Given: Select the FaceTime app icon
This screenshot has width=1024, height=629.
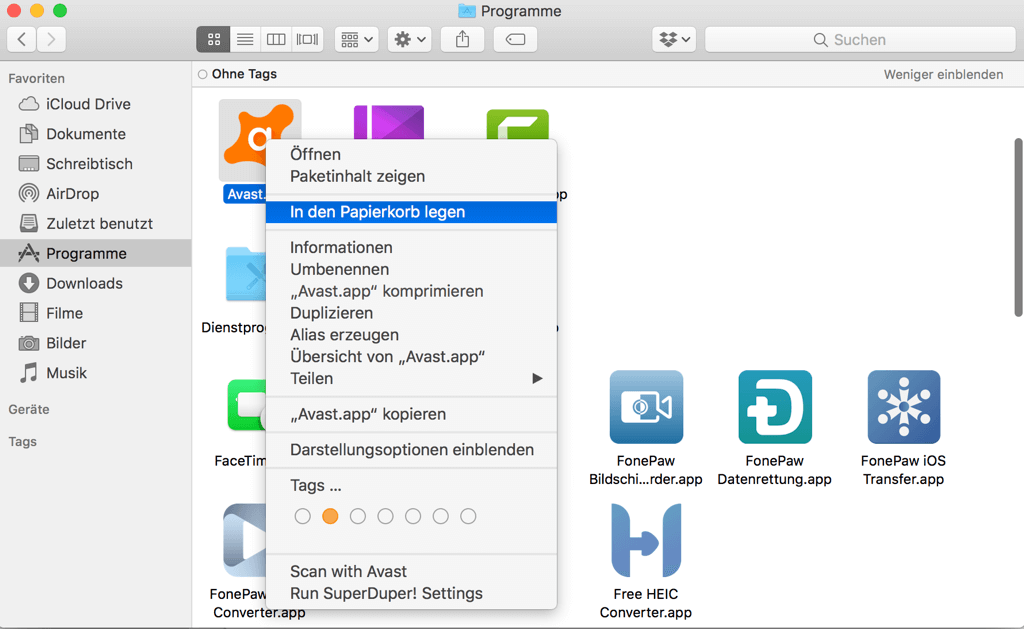Looking at the screenshot, I should pos(246,405).
